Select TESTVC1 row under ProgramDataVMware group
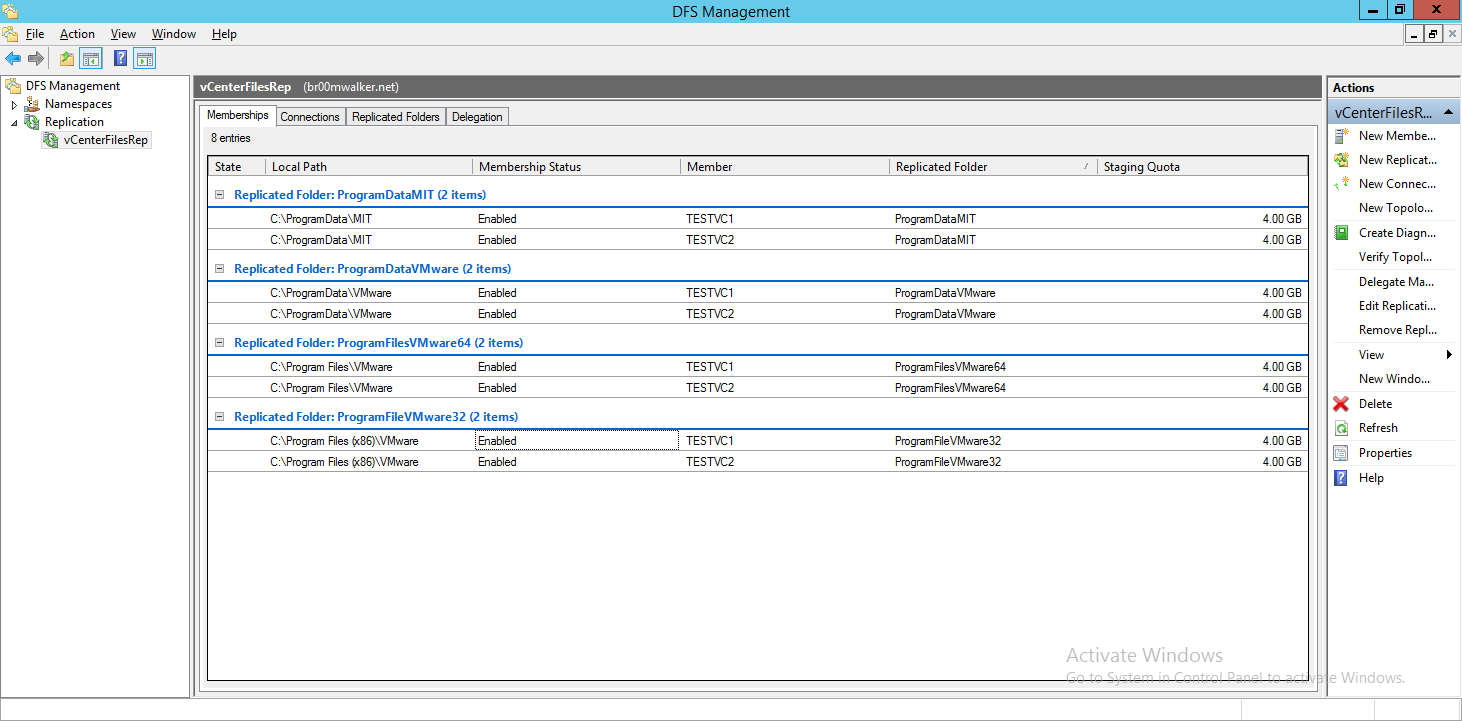1462x721 pixels. pos(757,293)
